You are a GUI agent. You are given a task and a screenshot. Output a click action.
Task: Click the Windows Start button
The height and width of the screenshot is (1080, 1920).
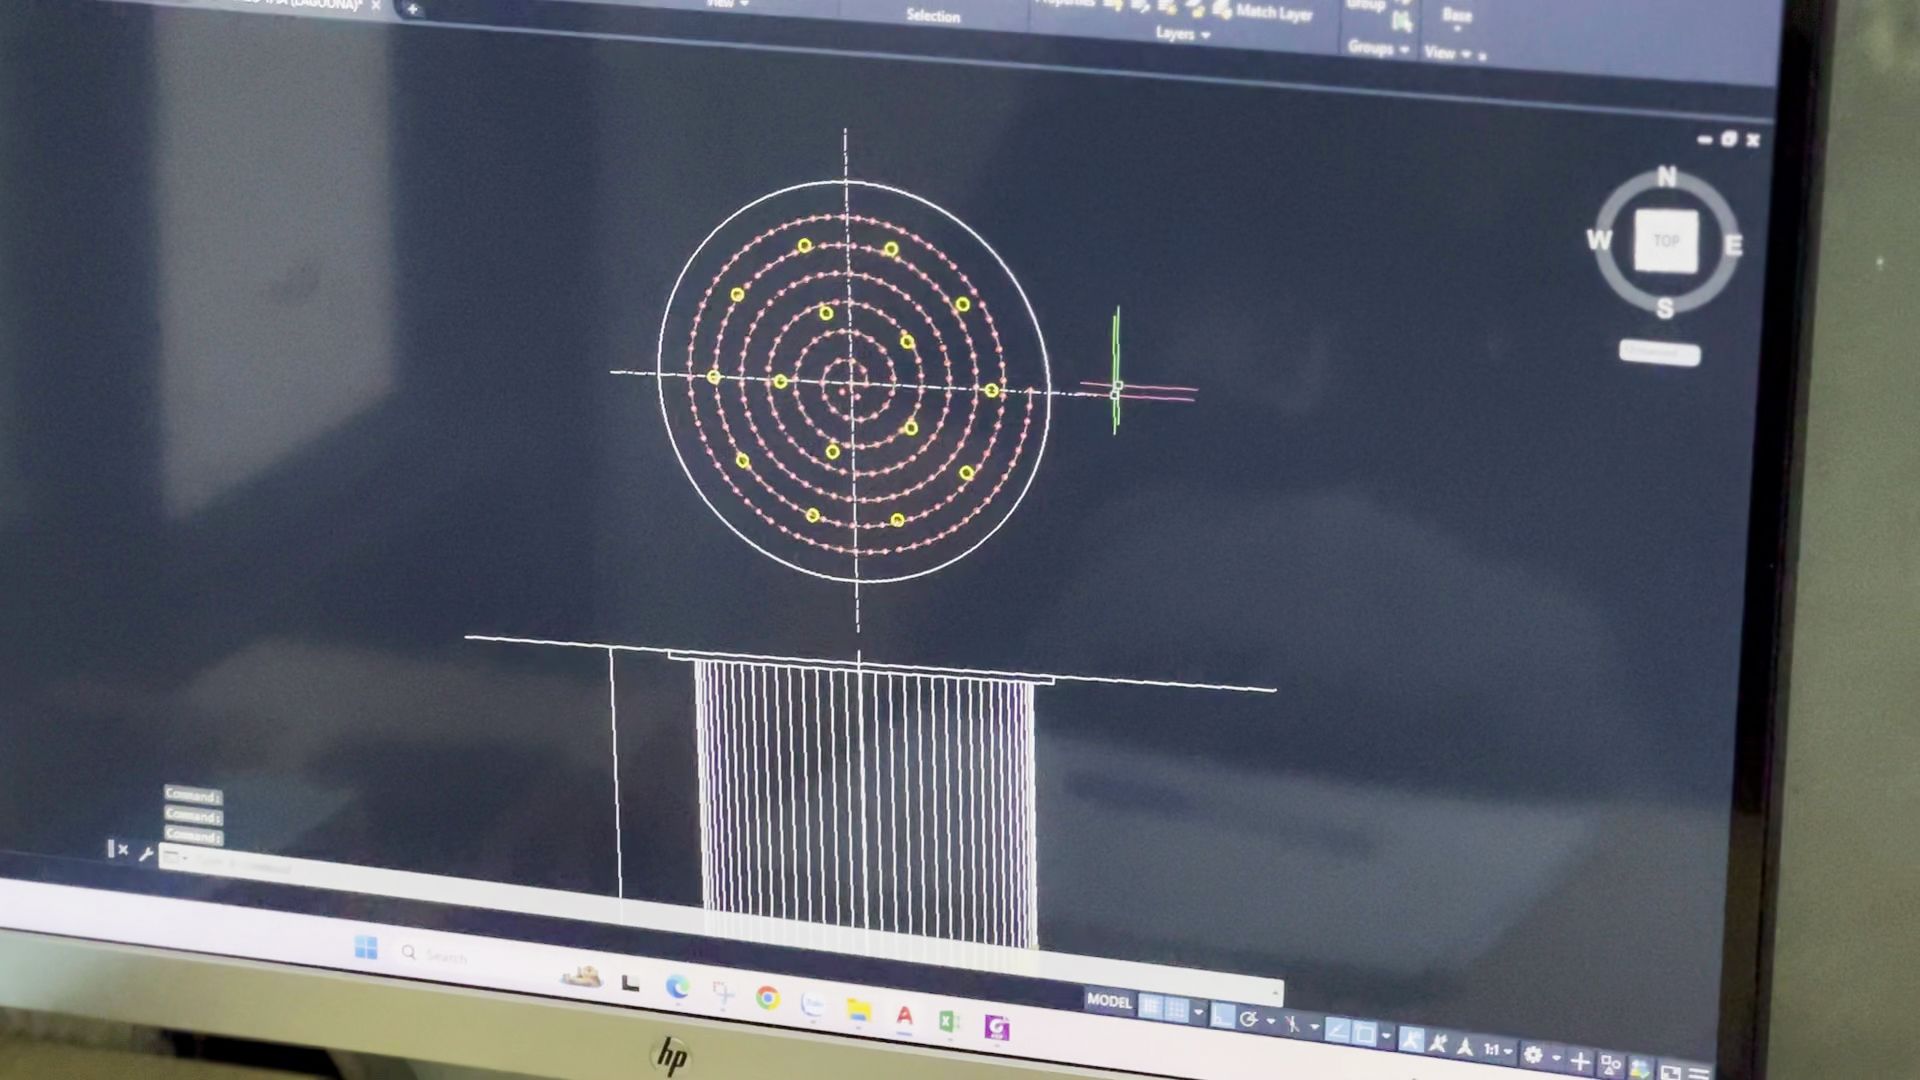coord(366,948)
